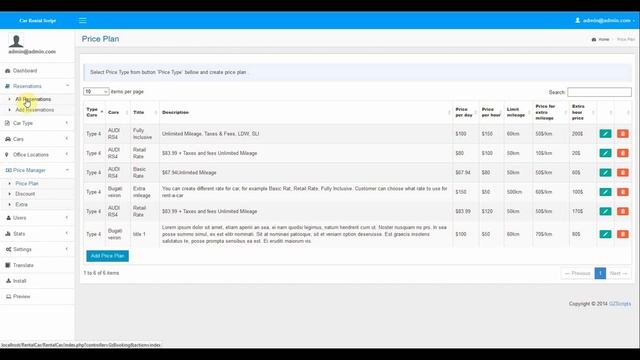Open the items per page dropdown
This screenshot has width=640, height=360.
click(96, 91)
